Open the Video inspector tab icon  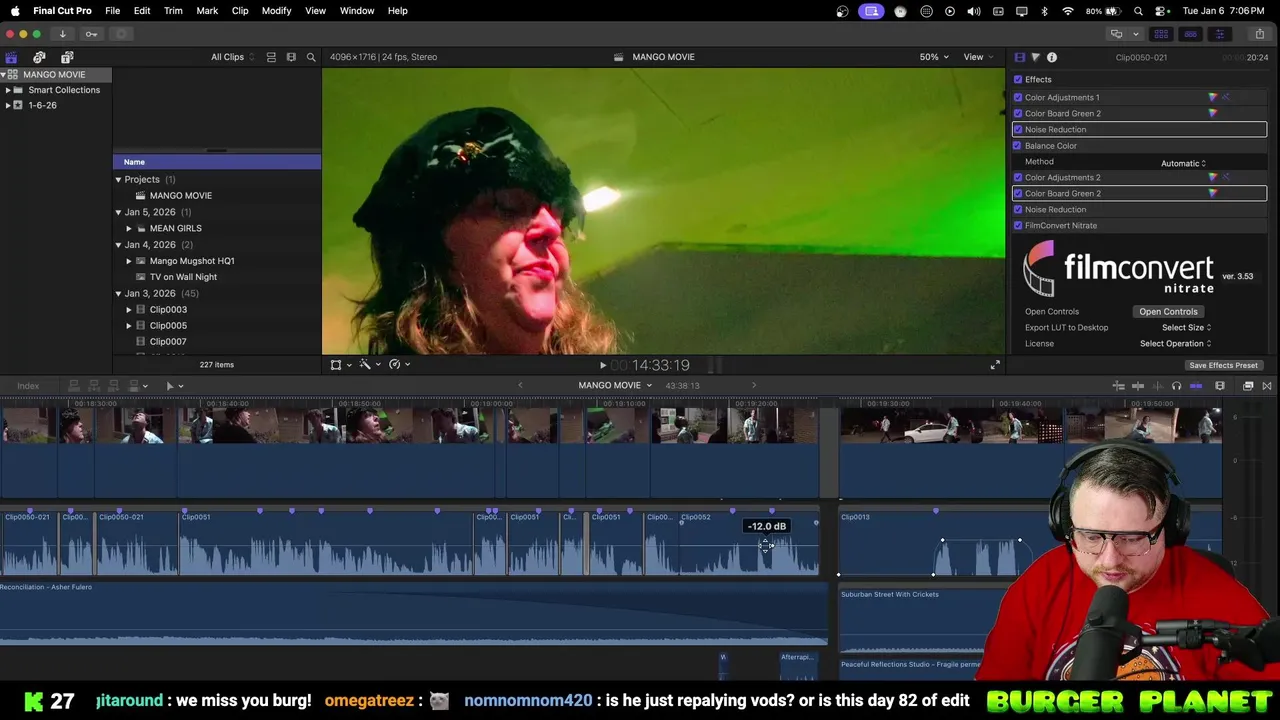(x=1019, y=57)
